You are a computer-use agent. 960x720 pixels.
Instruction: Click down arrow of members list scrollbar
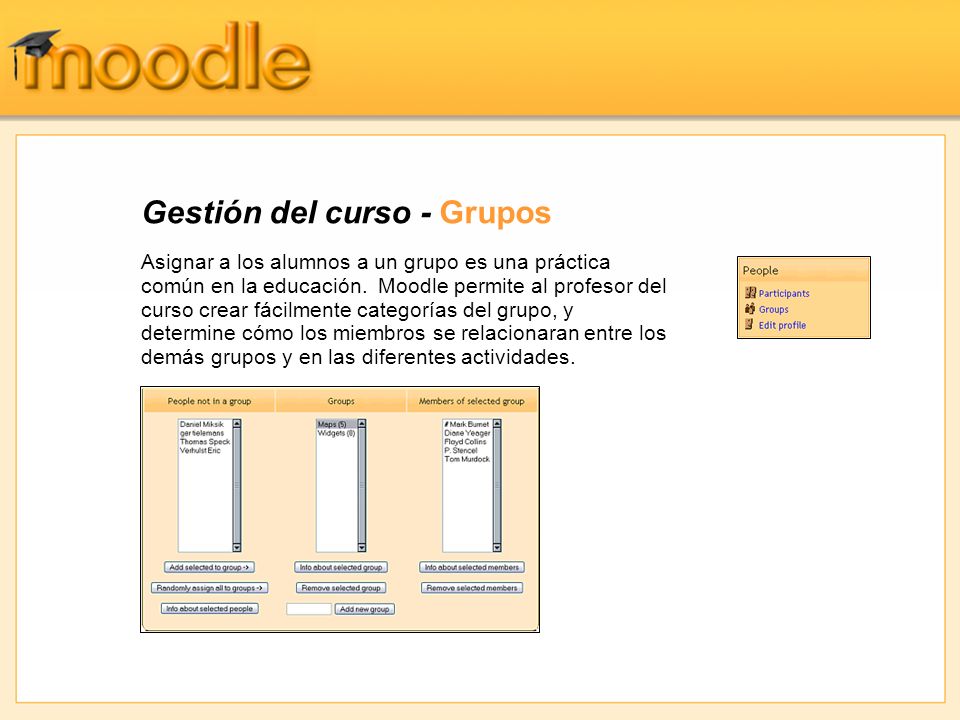497,547
